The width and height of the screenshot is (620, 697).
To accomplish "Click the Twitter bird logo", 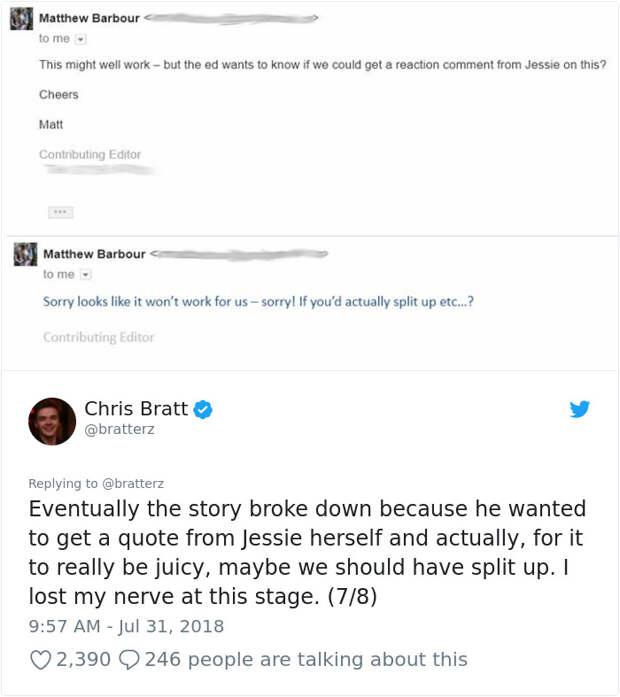I will point(579,409).
